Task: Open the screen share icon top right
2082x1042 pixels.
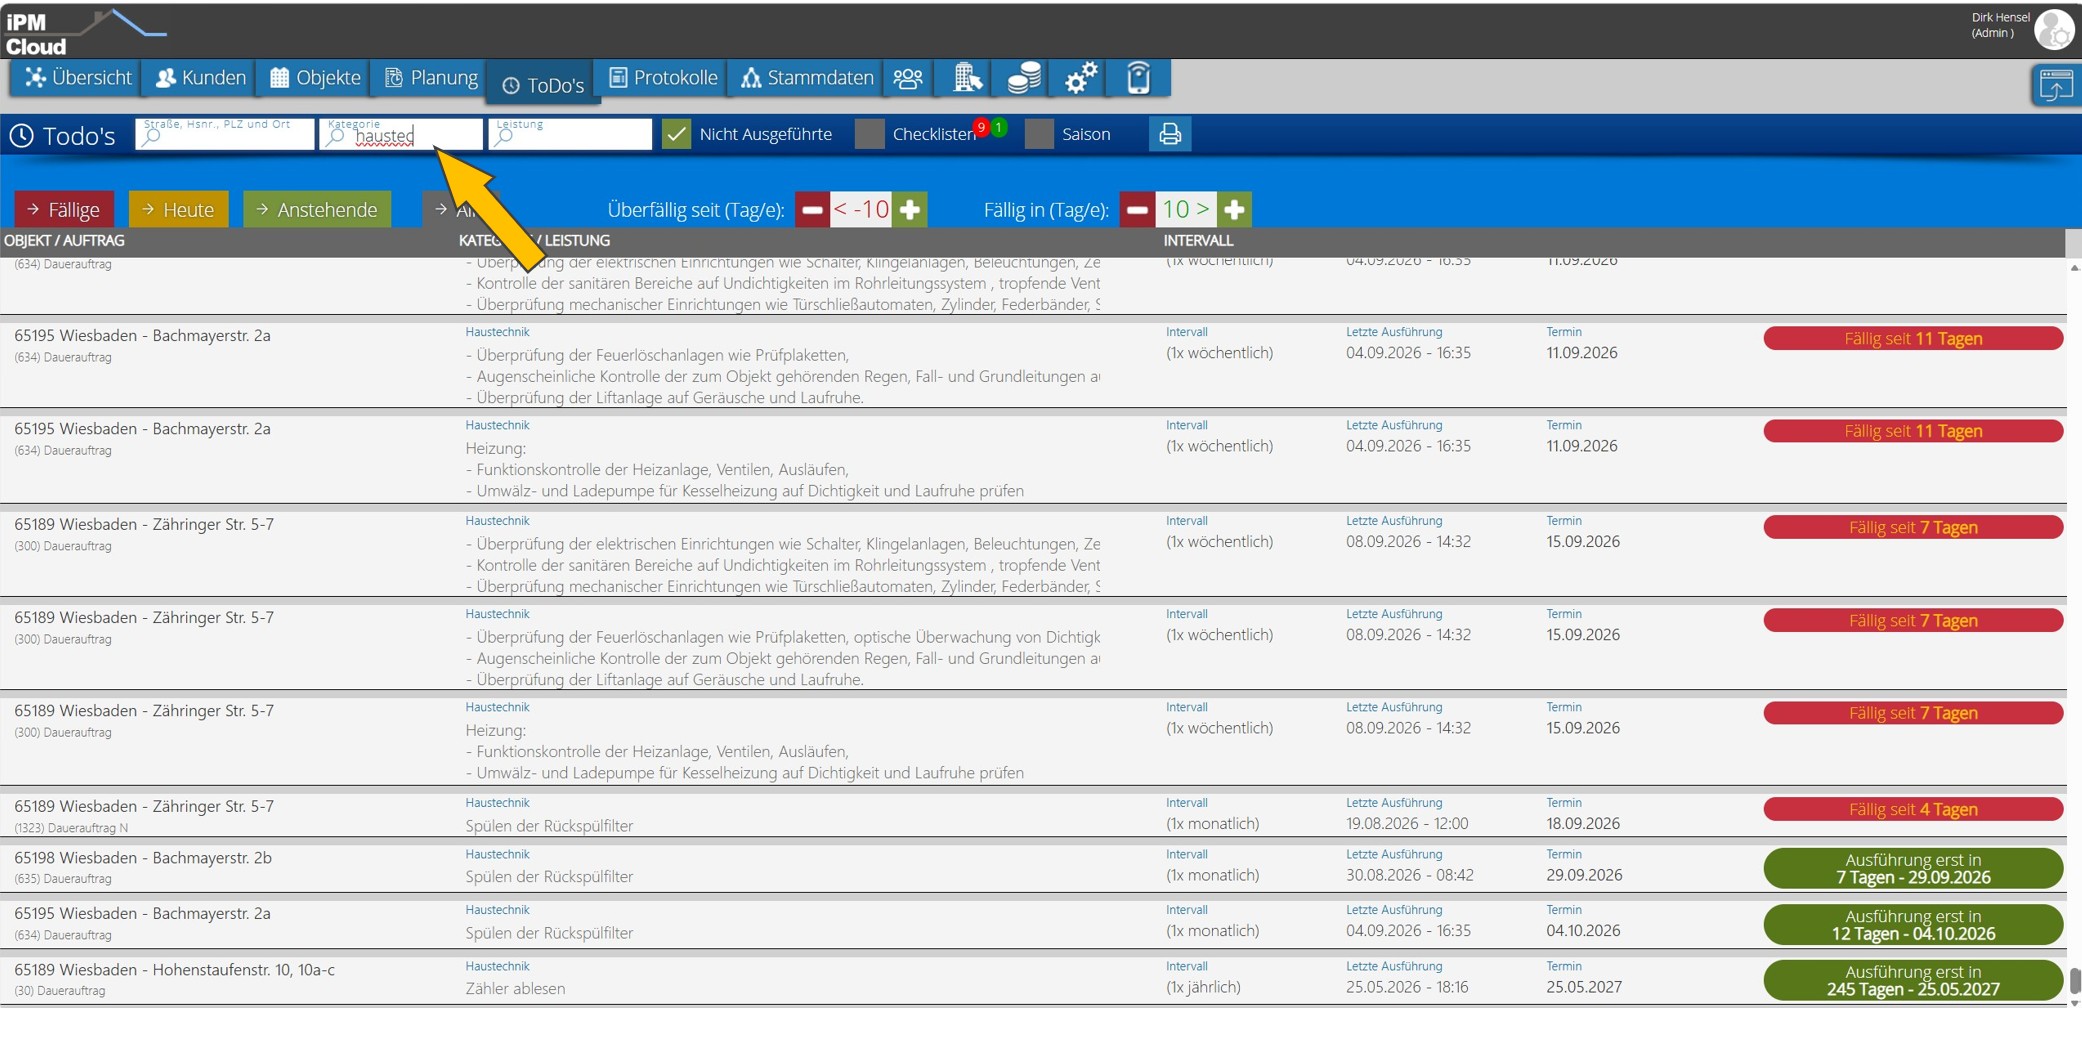Action: [2055, 86]
